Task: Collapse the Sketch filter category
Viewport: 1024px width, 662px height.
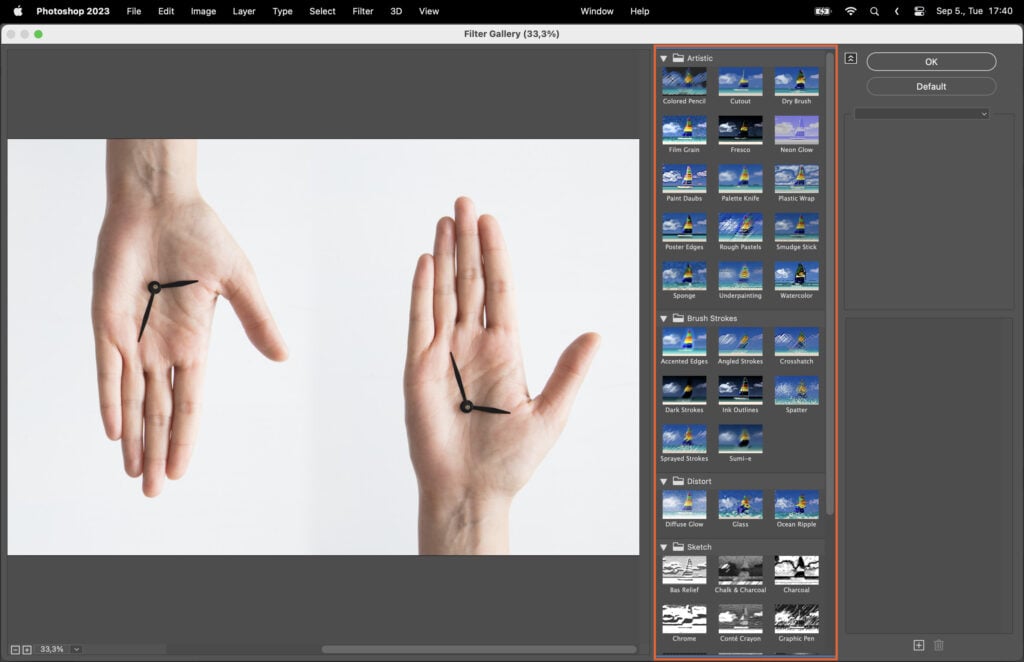Action: 663,547
